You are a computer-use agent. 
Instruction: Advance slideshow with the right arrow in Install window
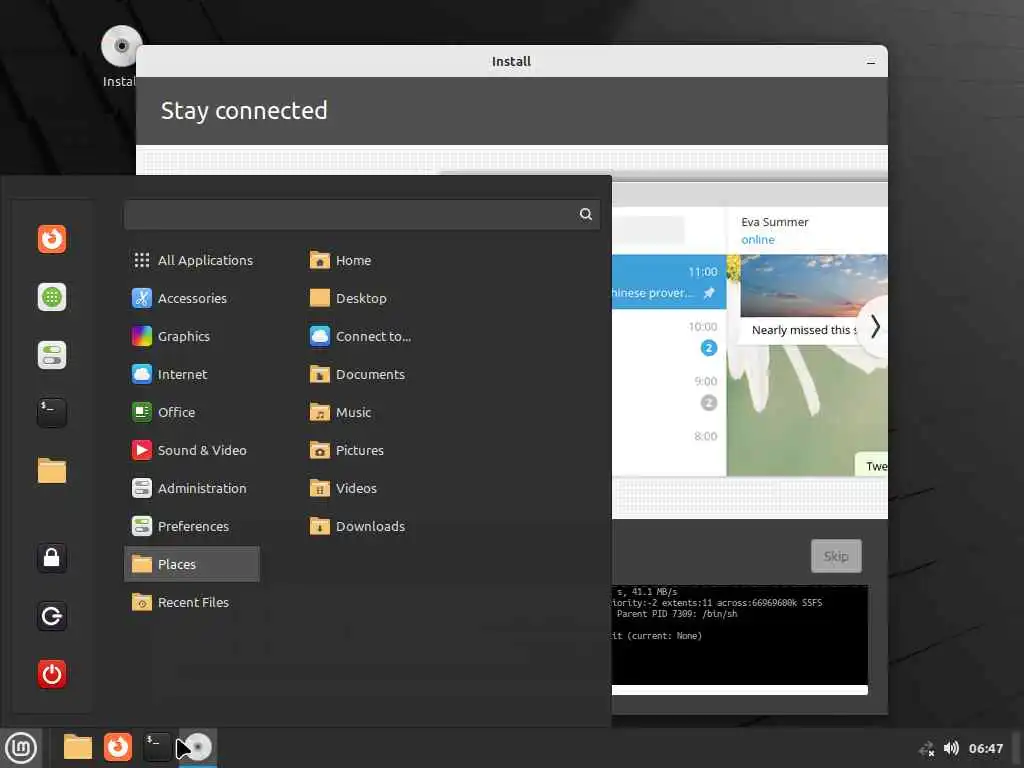click(x=875, y=327)
